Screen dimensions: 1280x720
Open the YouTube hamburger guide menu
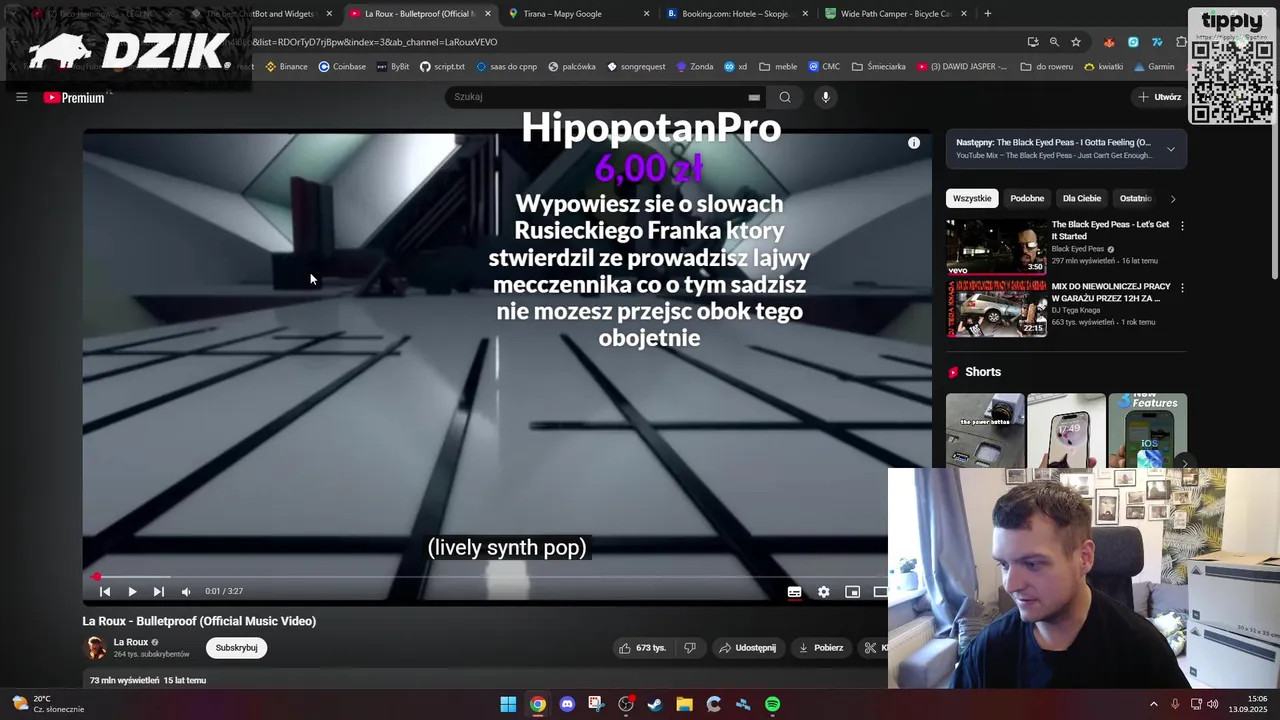click(x=21, y=97)
